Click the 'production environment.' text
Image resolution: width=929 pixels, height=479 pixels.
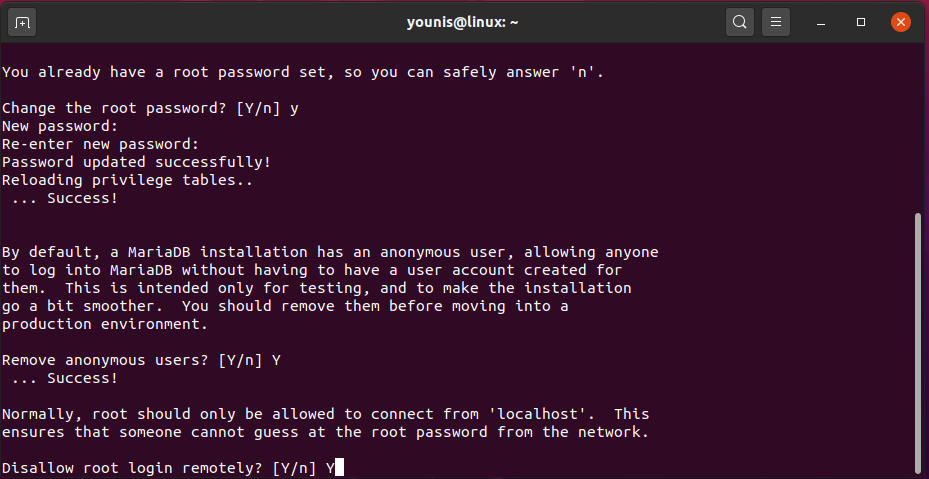click(x=104, y=323)
